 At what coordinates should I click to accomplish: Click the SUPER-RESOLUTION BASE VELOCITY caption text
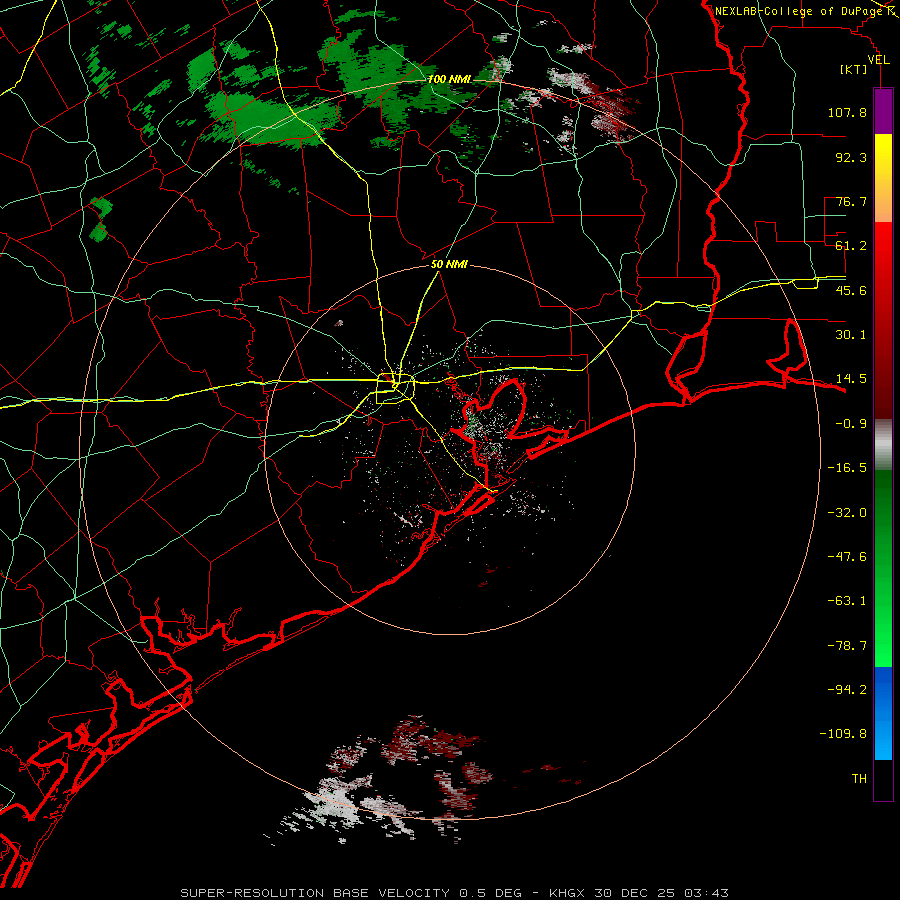click(315, 893)
